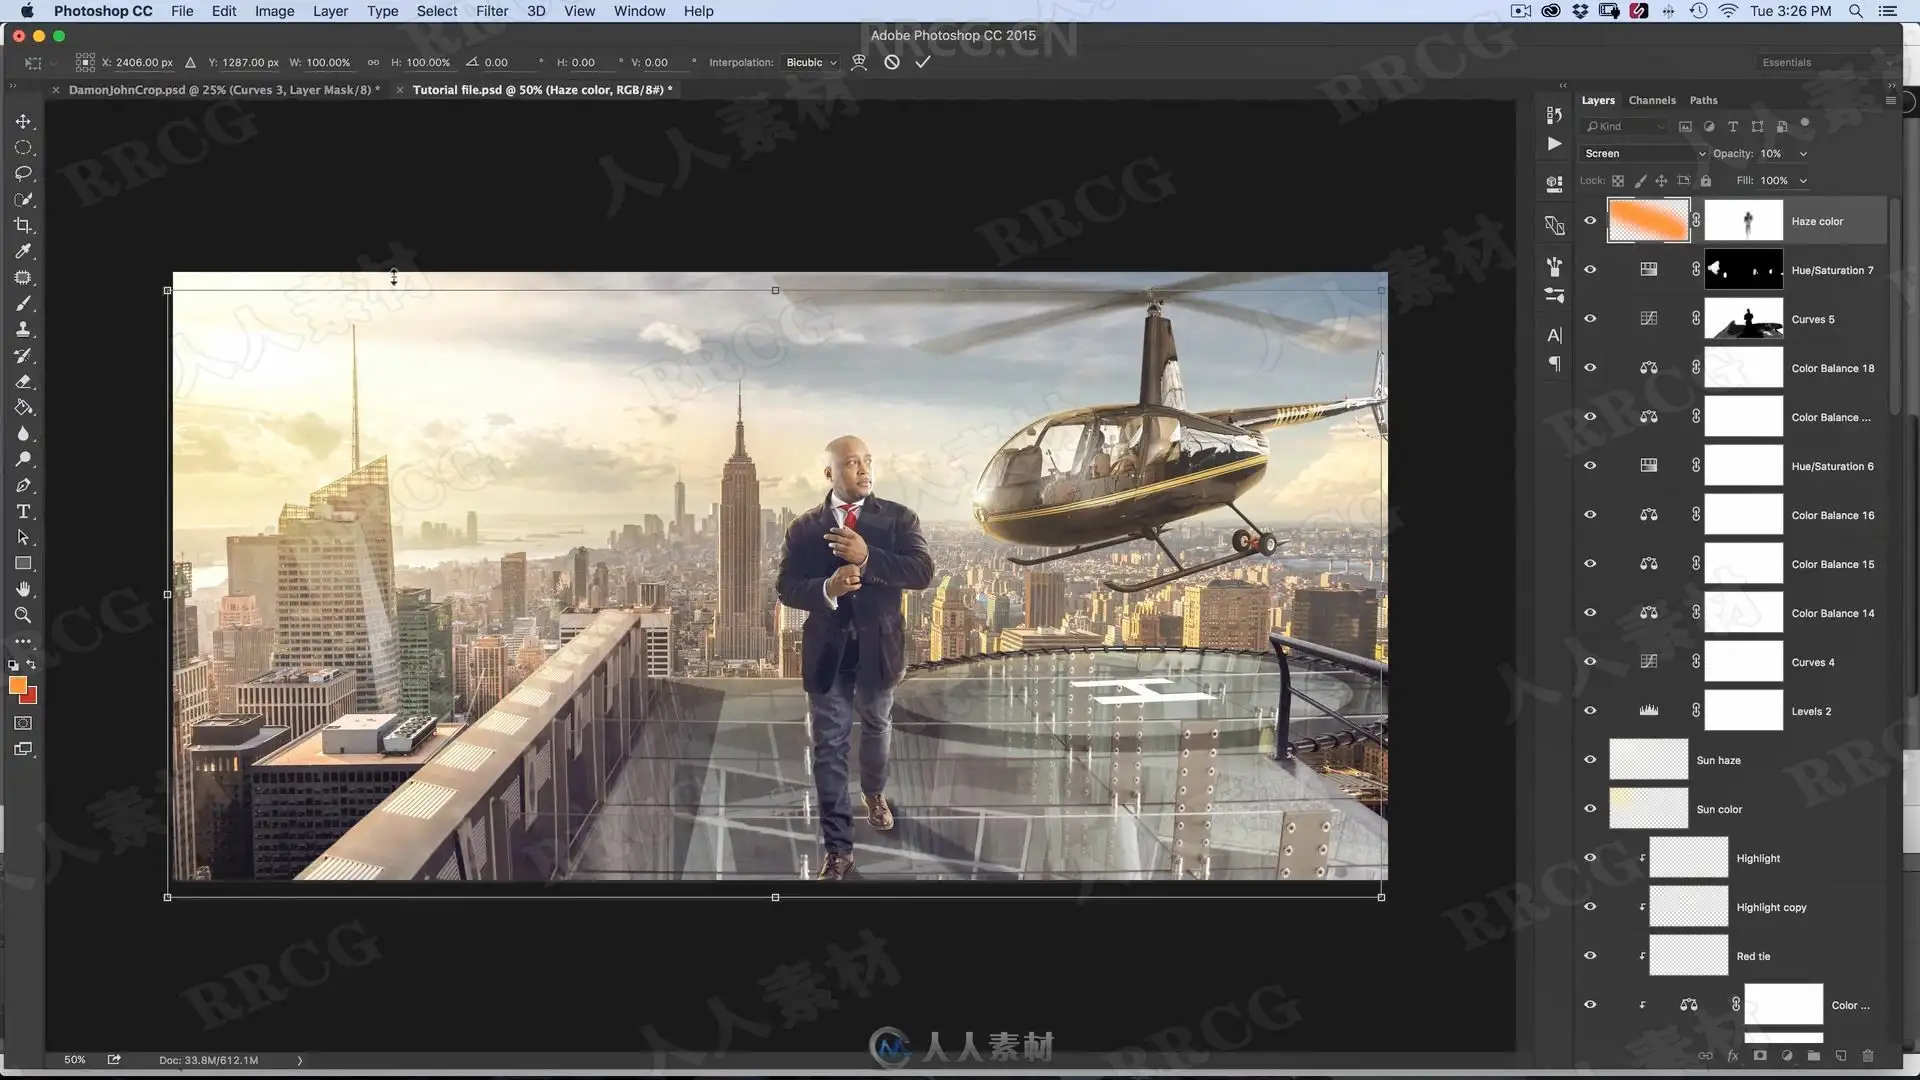
Task: Select the Zoom tool
Action: point(23,615)
